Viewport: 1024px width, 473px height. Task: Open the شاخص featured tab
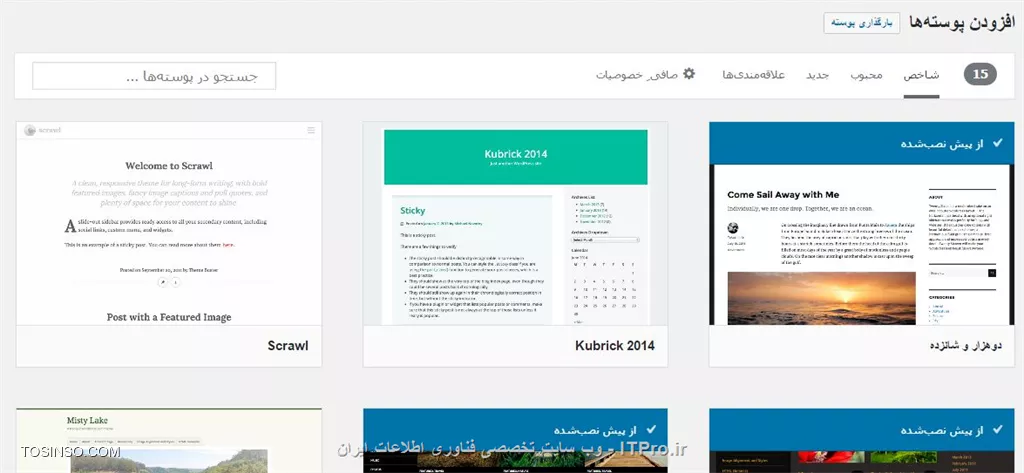click(x=921, y=75)
